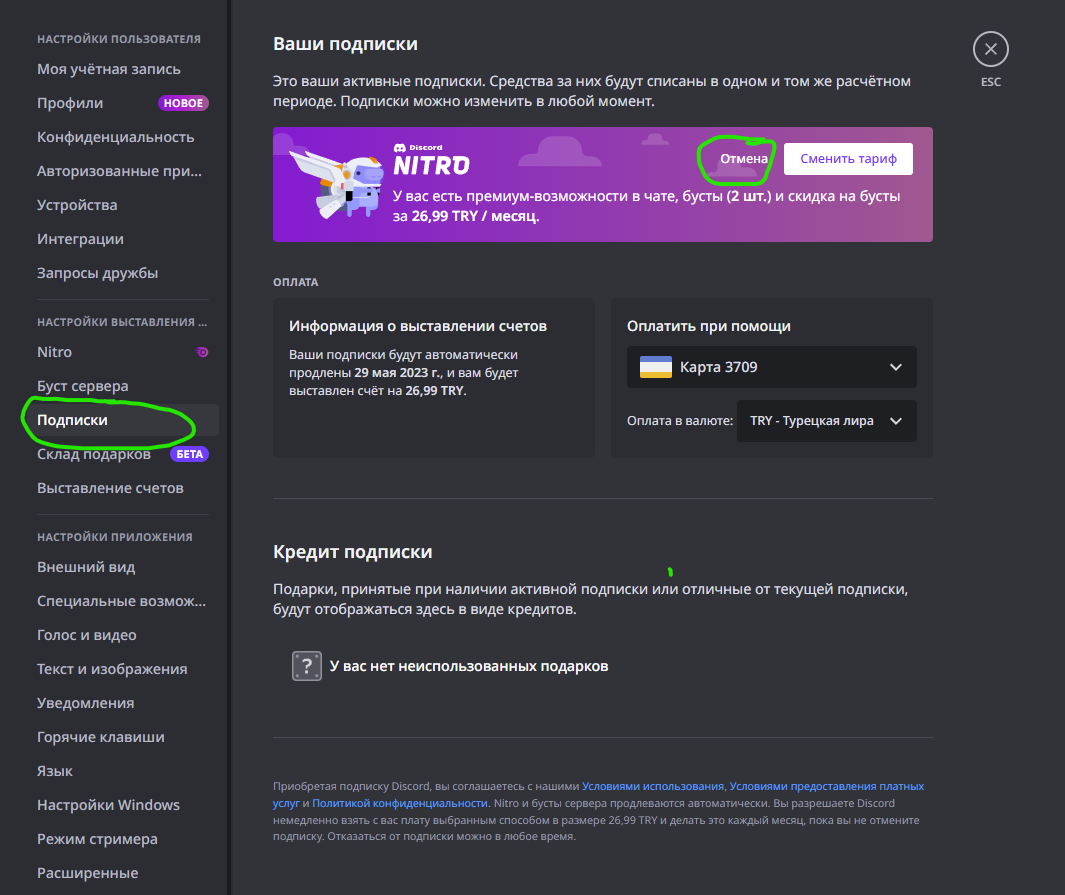Select Режим стримера in sidebar
This screenshot has height=895, width=1065.
97,839
